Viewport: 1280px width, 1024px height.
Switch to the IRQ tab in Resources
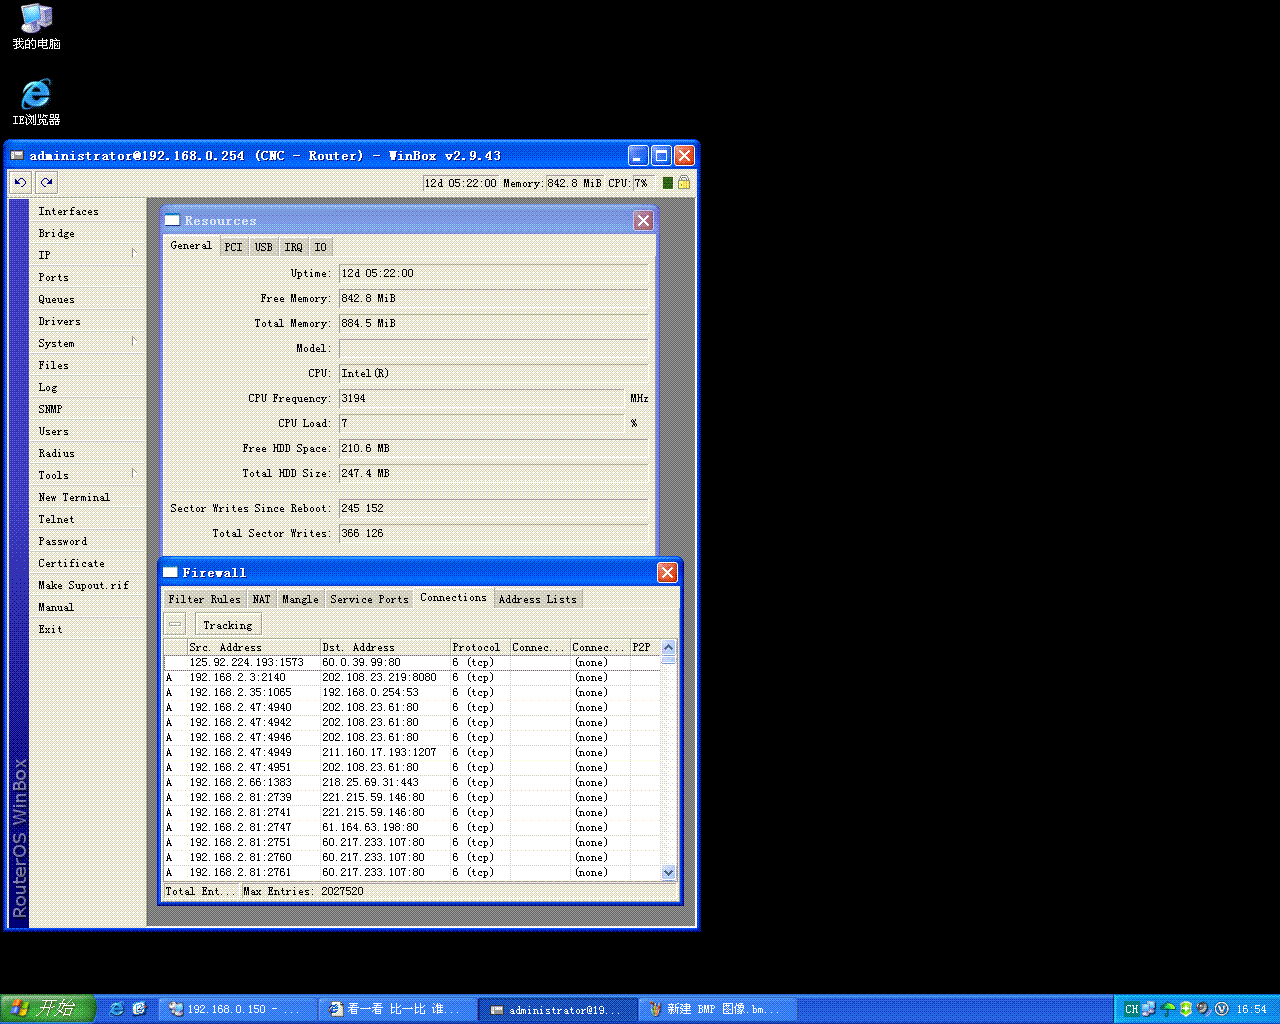293,247
